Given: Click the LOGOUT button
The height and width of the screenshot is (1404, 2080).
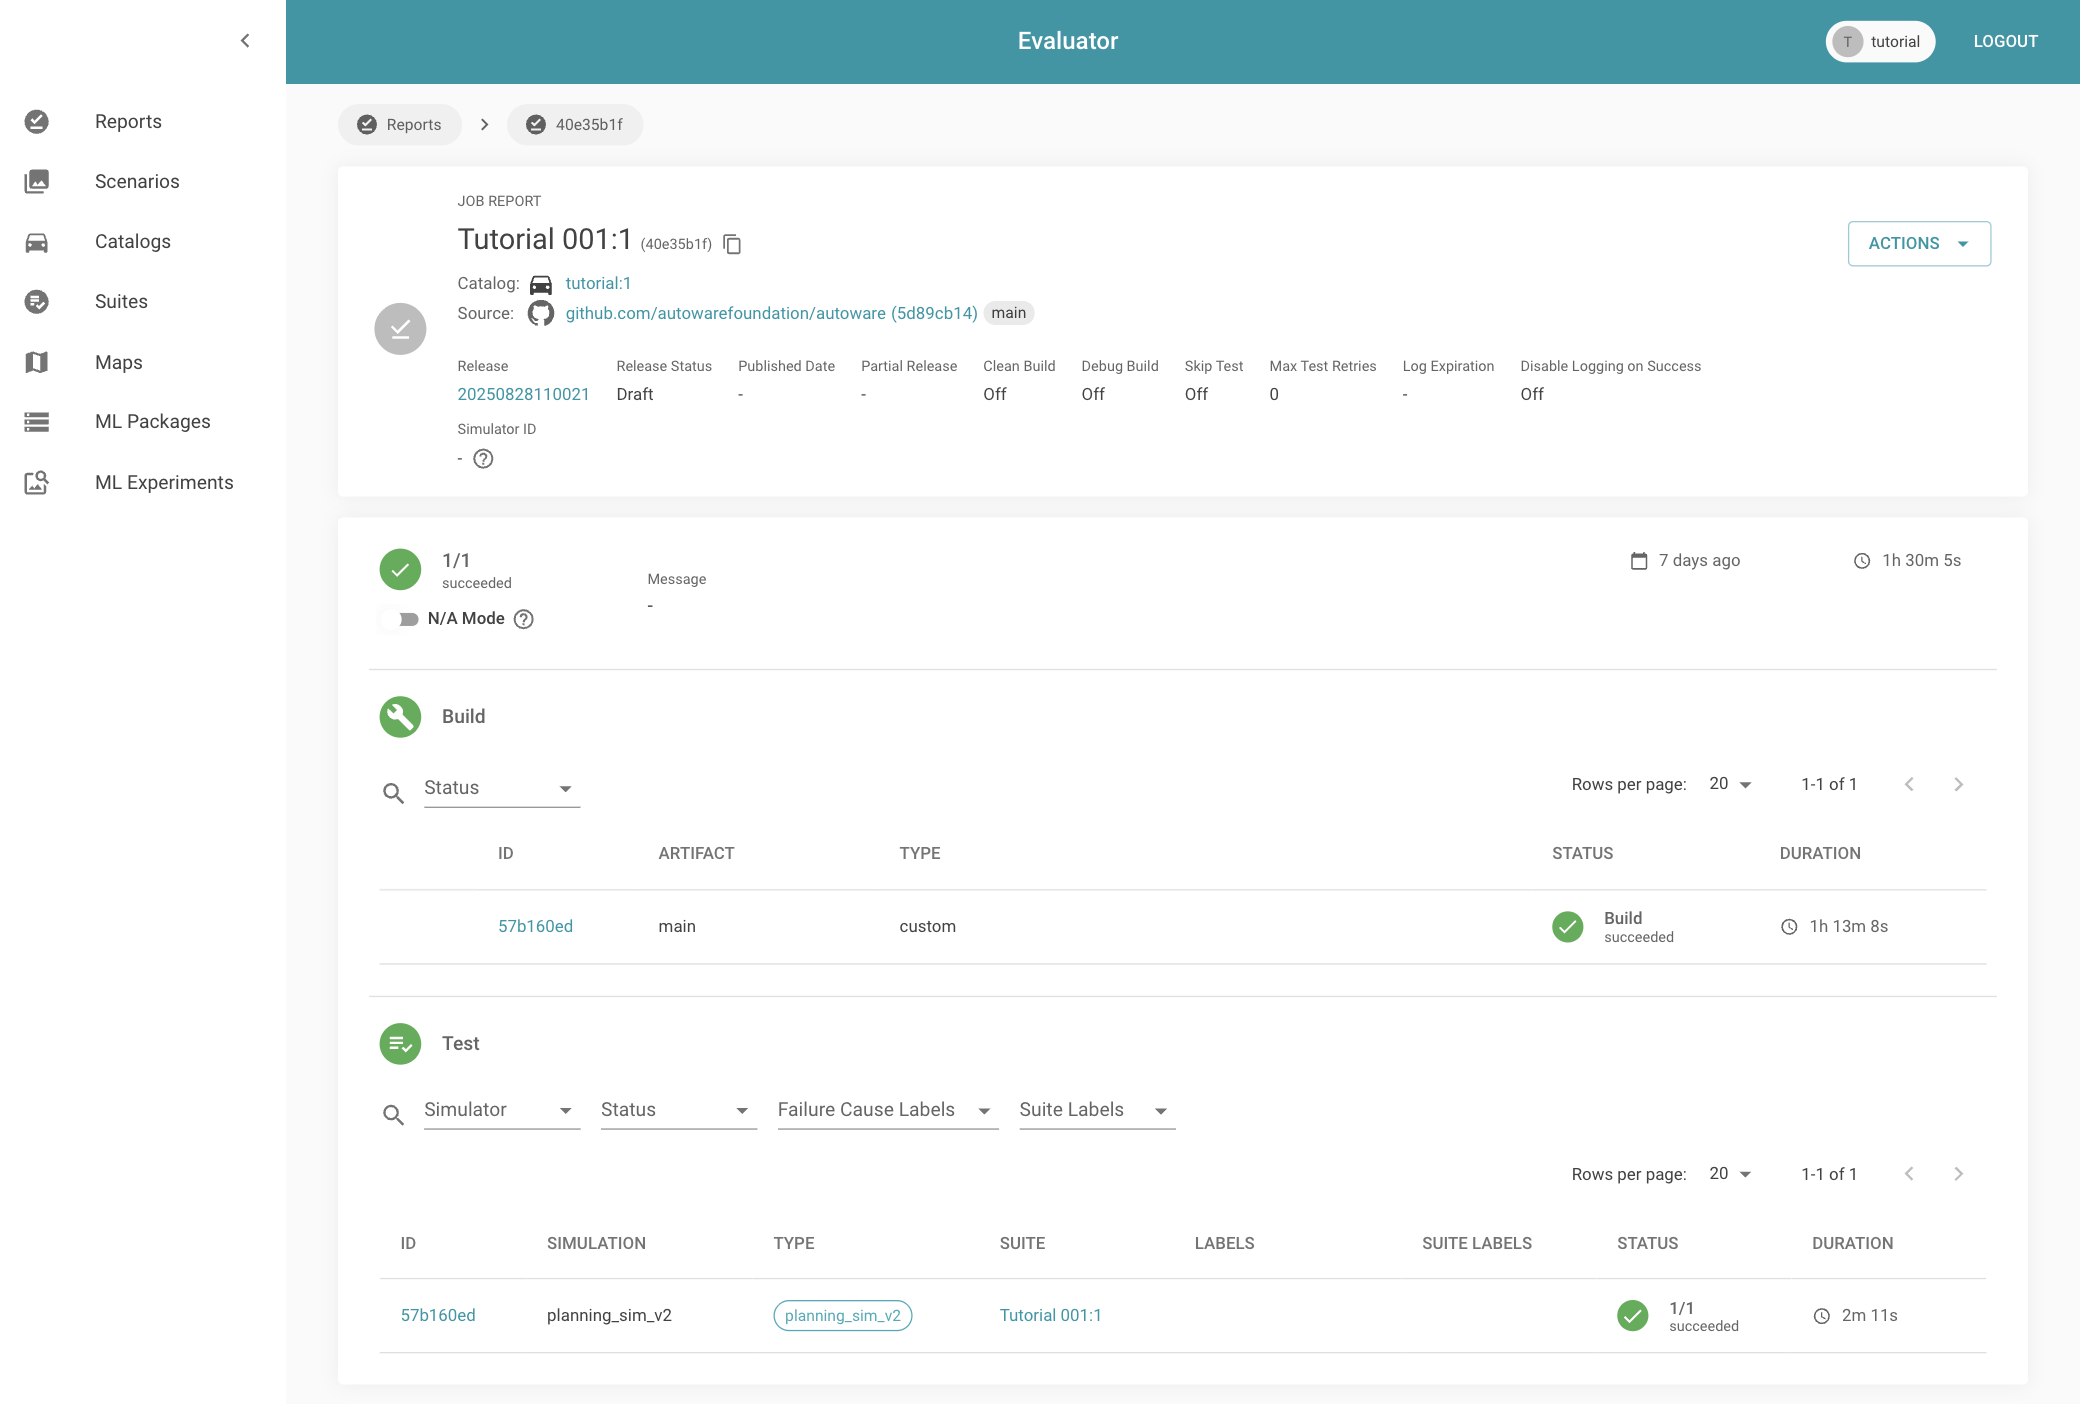Looking at the screenshot, I should pyautogui.click(x=2006, y=41).
